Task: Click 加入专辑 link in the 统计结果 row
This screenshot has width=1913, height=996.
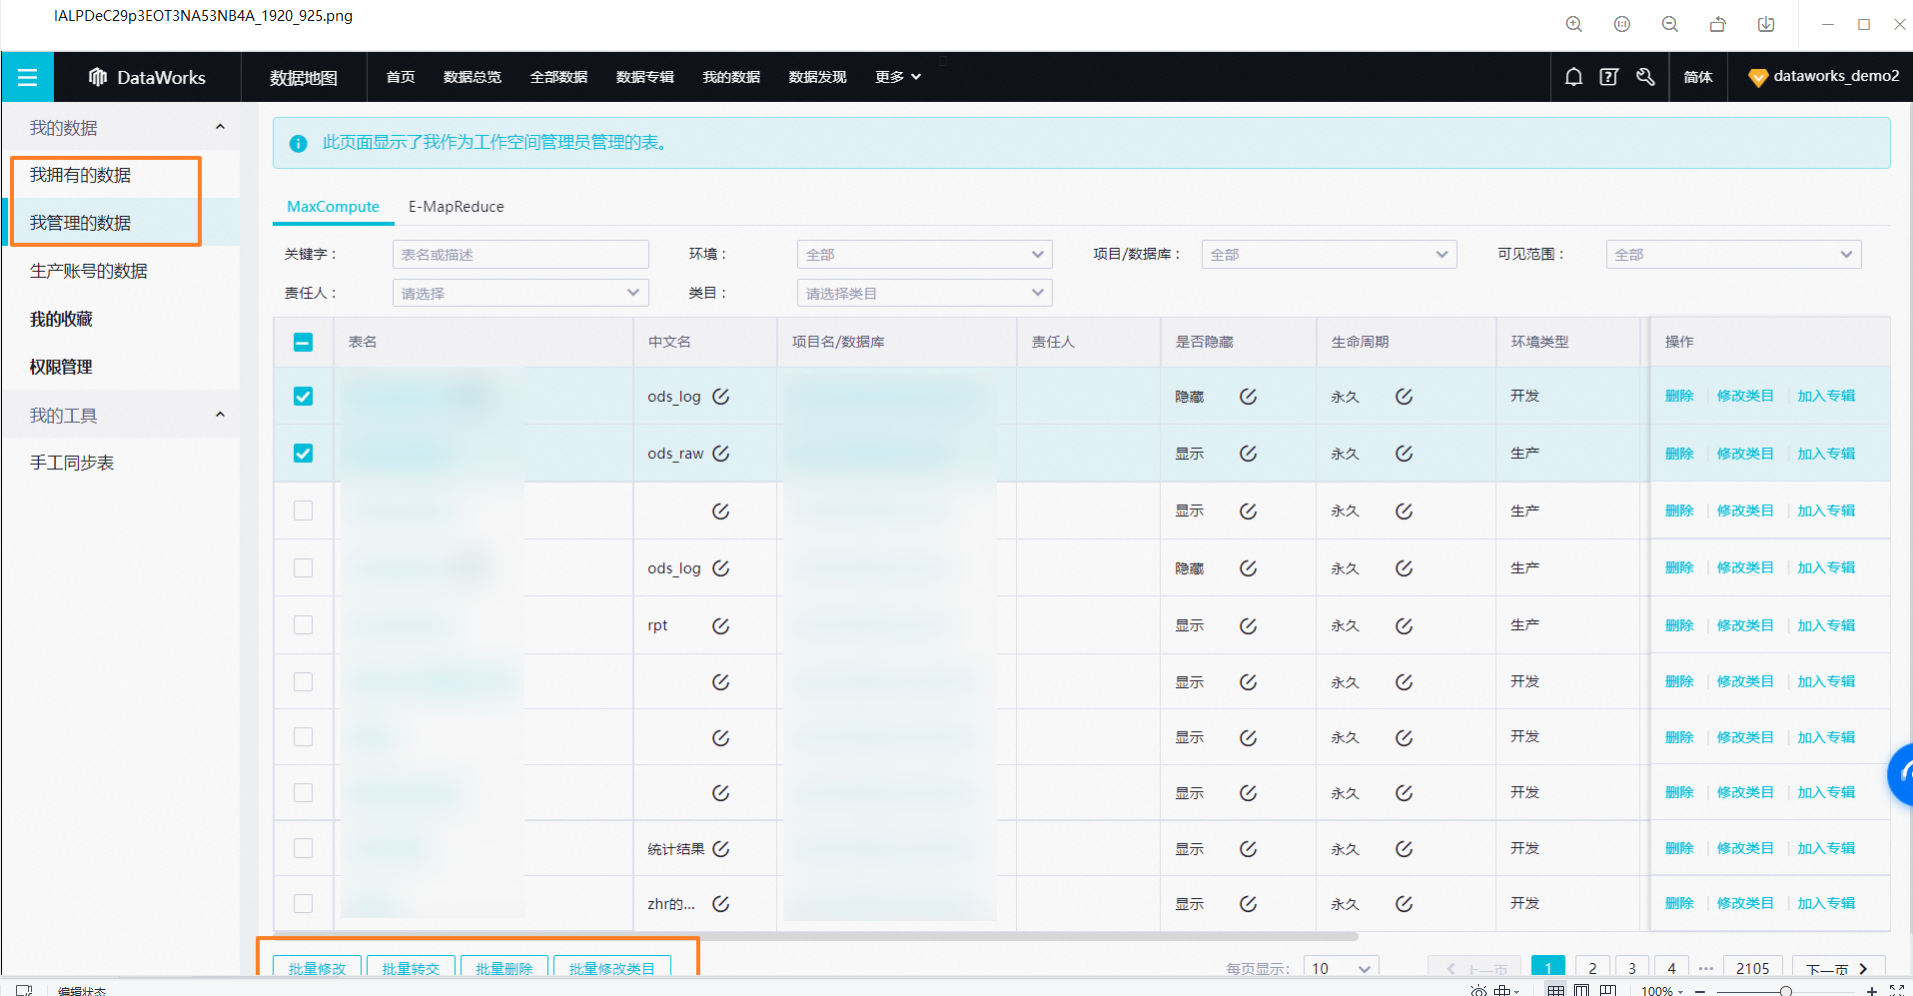Action: pyautogui.click(x=1826, y=848)
